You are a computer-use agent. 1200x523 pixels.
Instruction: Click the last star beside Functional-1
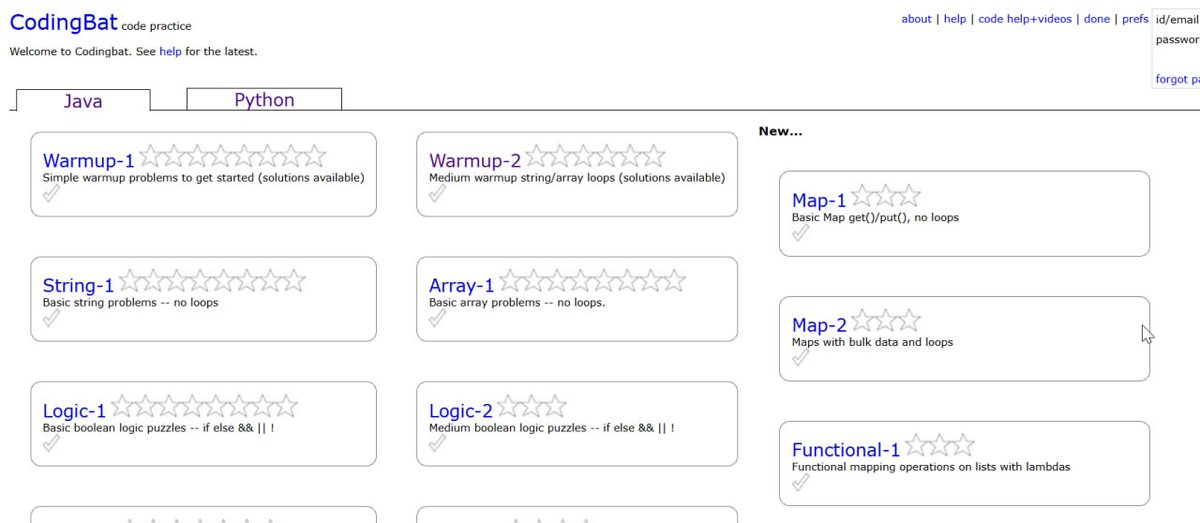pyautogui.click(x=963, y=444)
